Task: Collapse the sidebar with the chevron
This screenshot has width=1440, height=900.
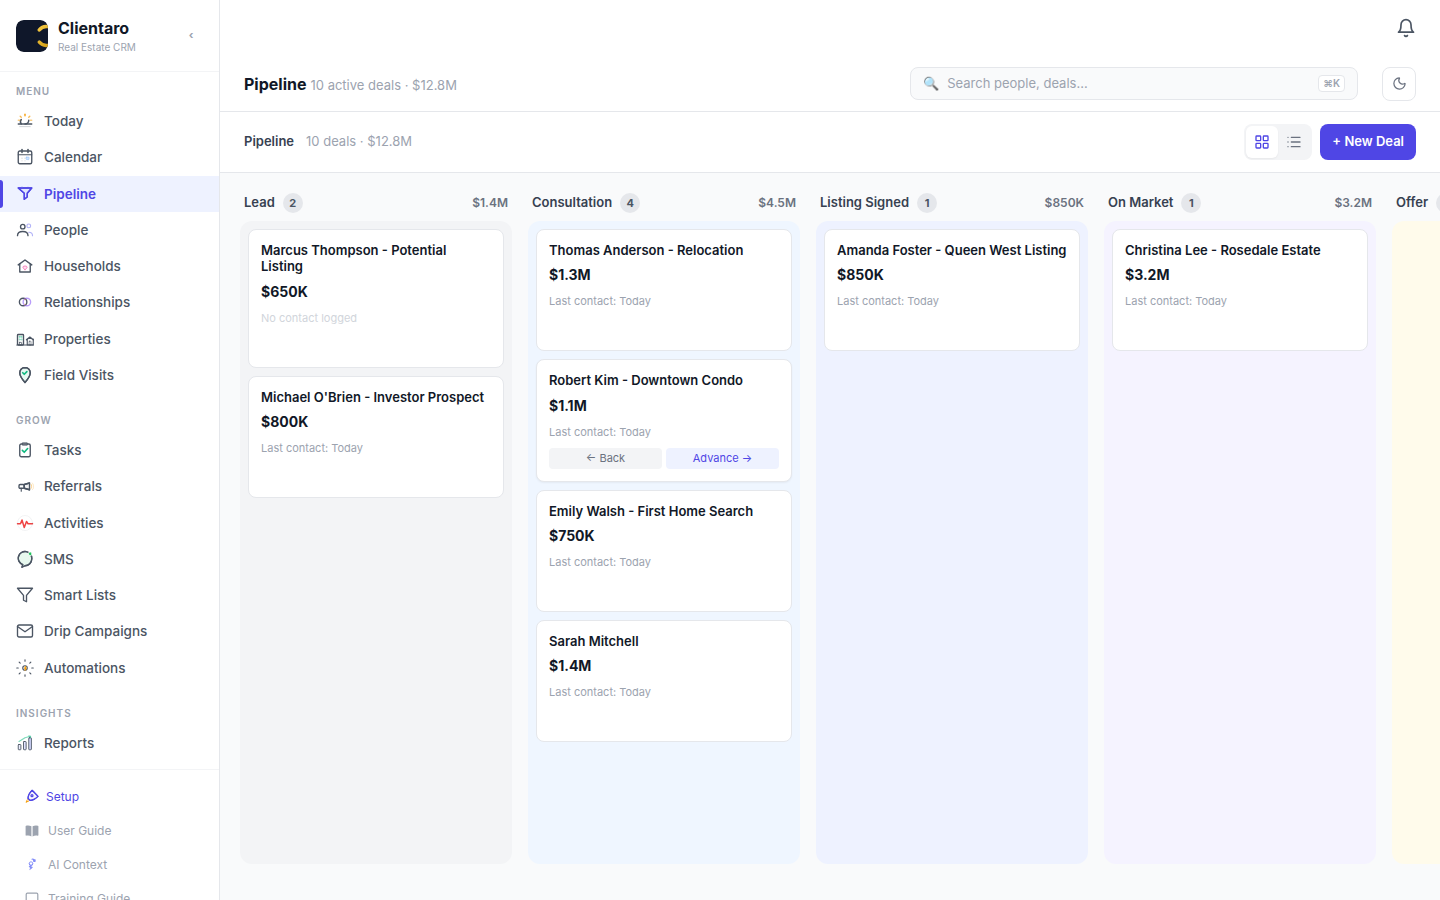Action: [x=190, y=35]
